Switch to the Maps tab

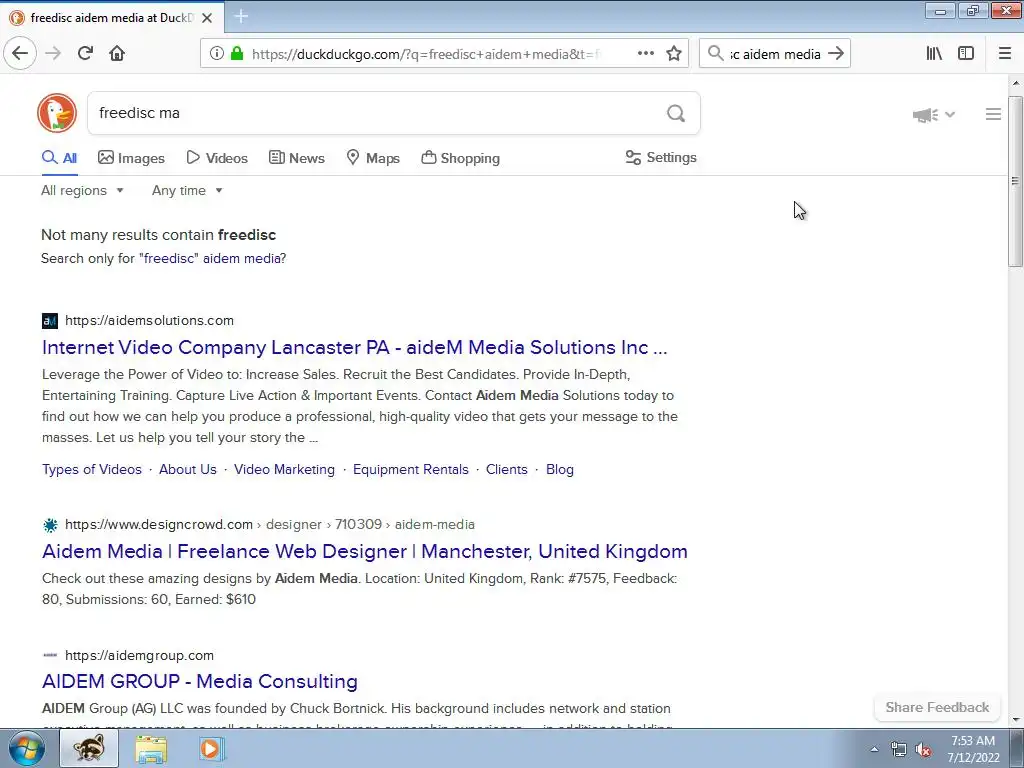(373, 158)
